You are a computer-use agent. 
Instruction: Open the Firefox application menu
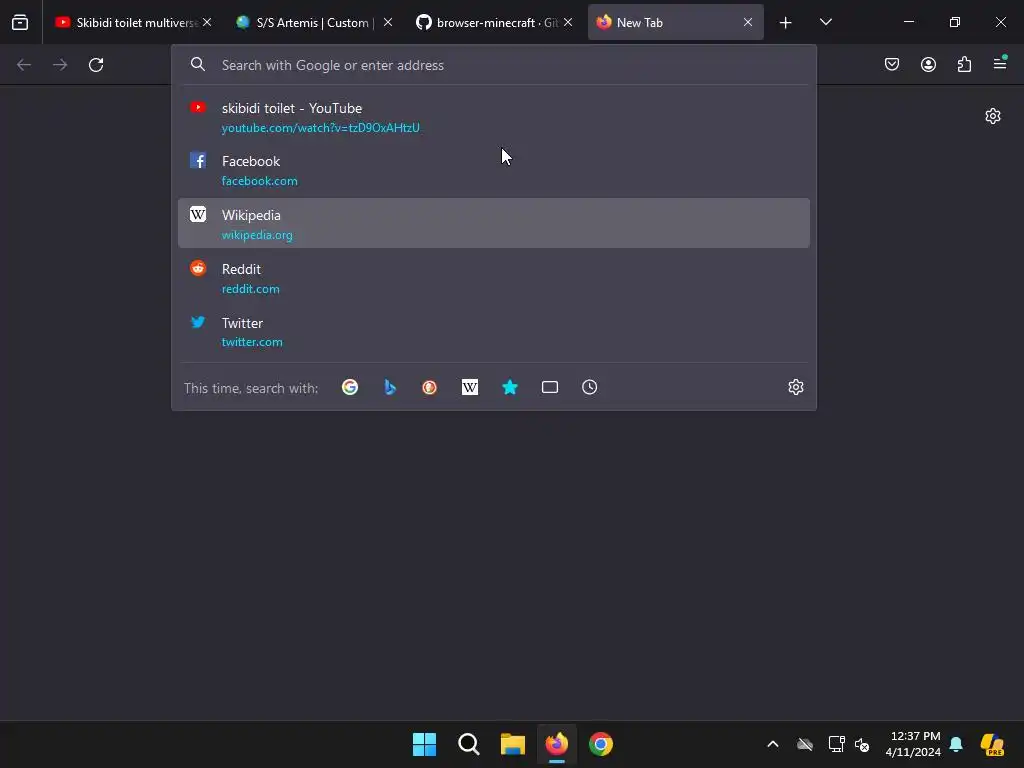1000,63
